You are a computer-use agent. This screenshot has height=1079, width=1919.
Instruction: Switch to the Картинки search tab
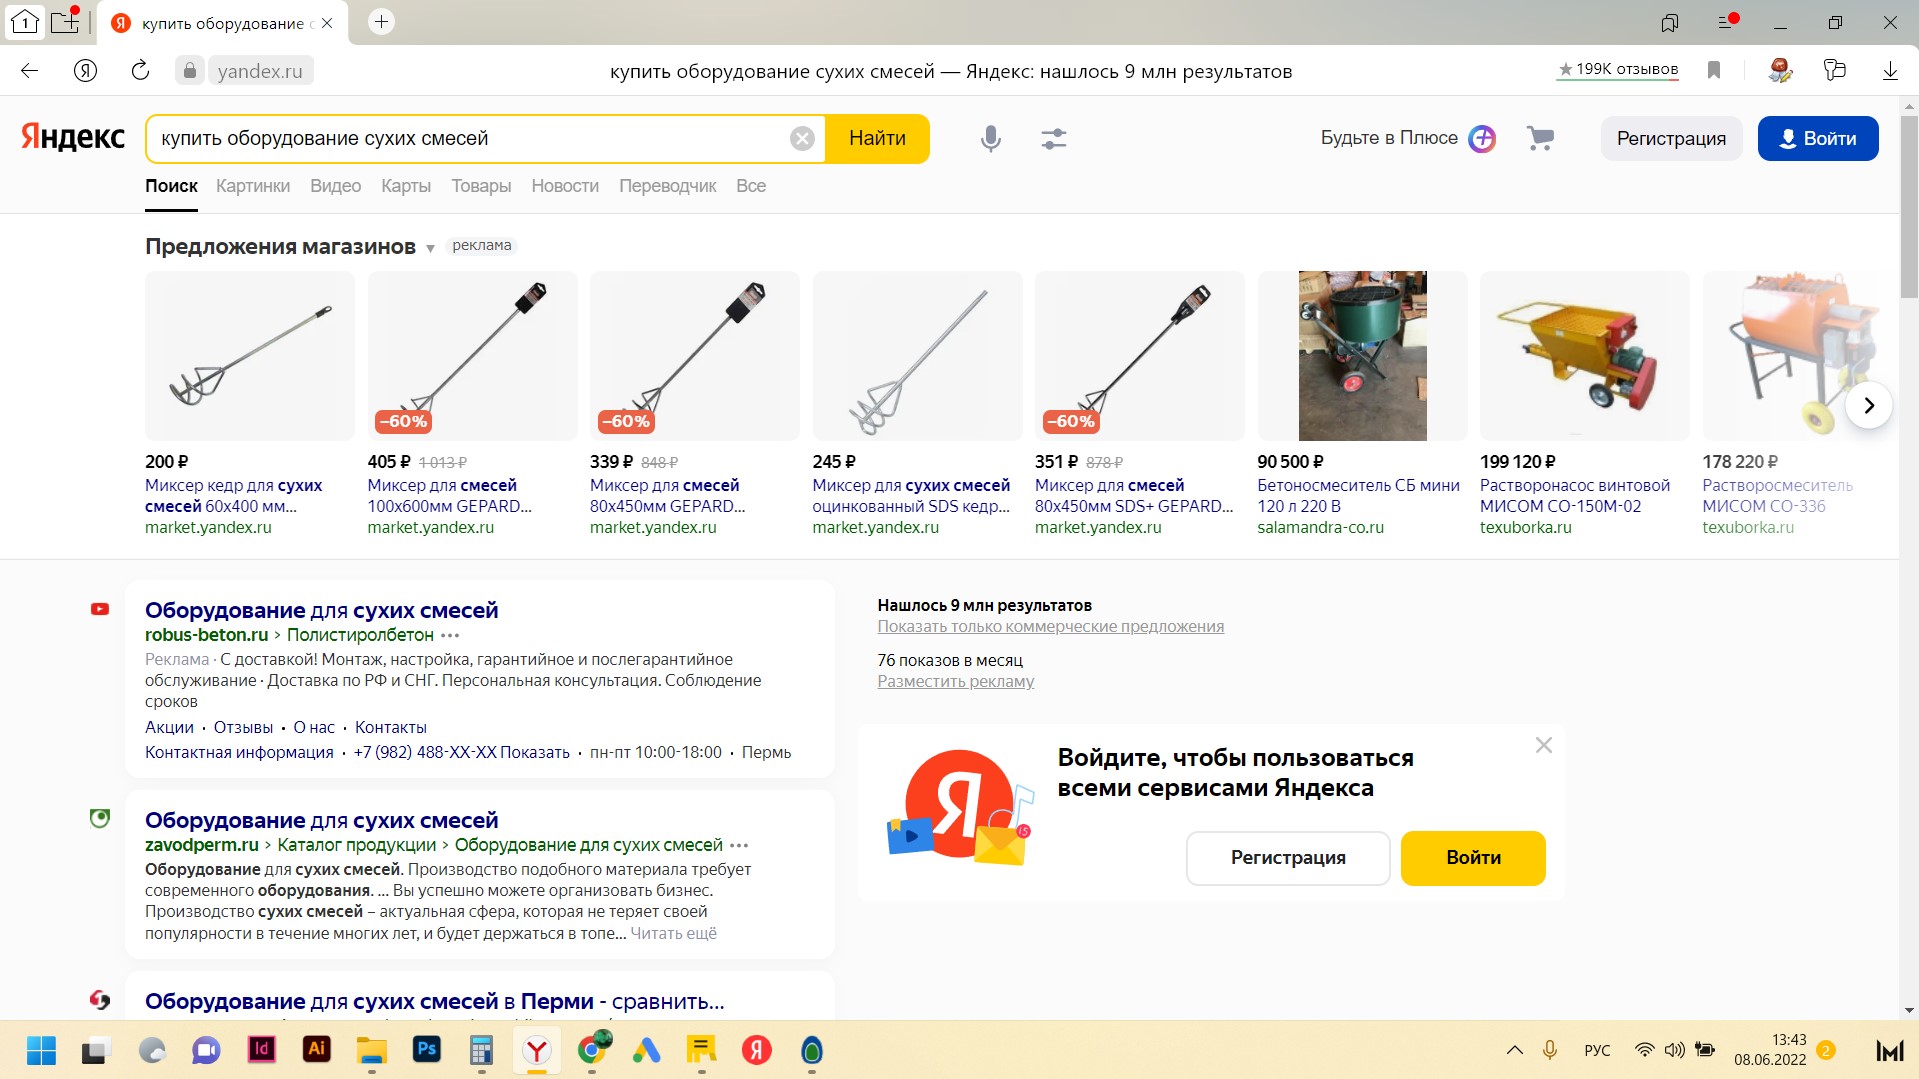tap(252, 186)
